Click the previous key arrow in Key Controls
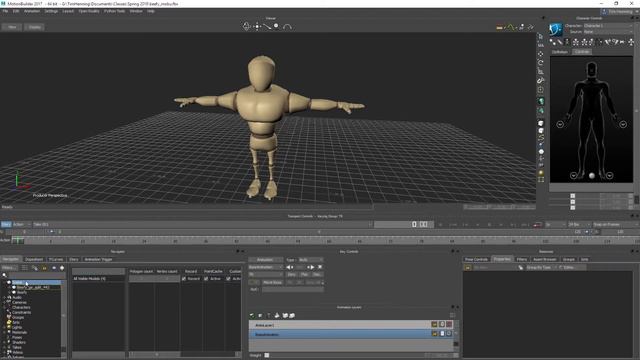Screen dimensions: 640x360 pos(289,267)
